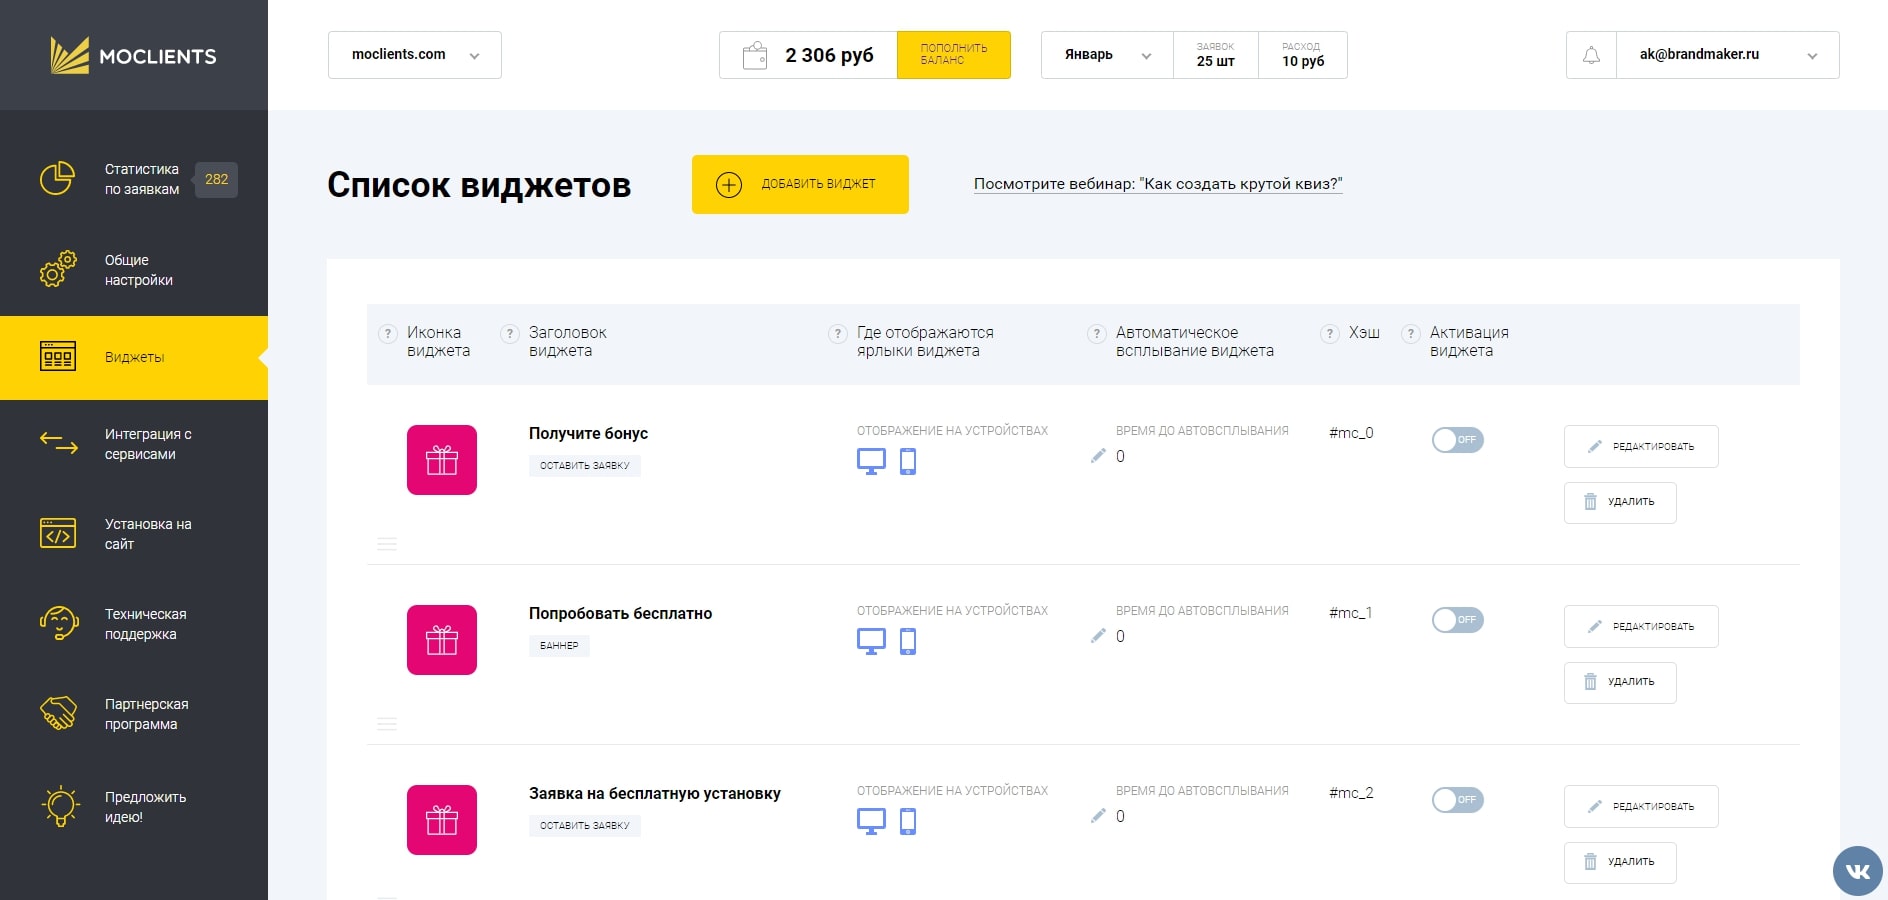Click pencil icon beside first auto-popup time
1888x900 pixels.
click(x=1098, y=456)
